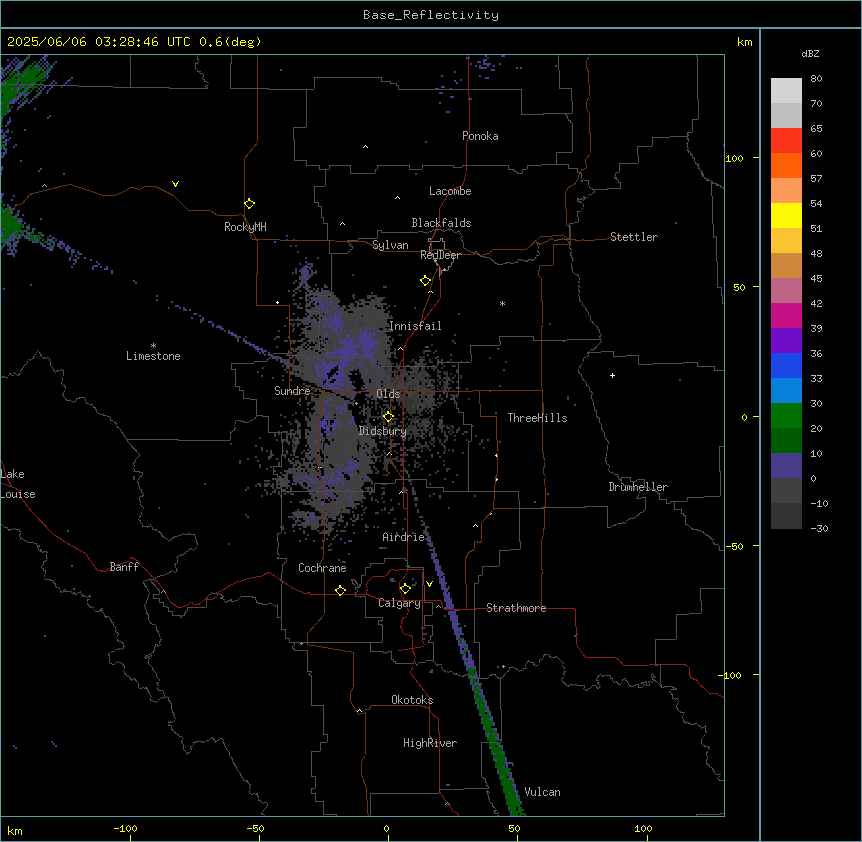Select the purple 0-10 dBZ color swatch
862x842 pixels.
(x=786, y=466)
